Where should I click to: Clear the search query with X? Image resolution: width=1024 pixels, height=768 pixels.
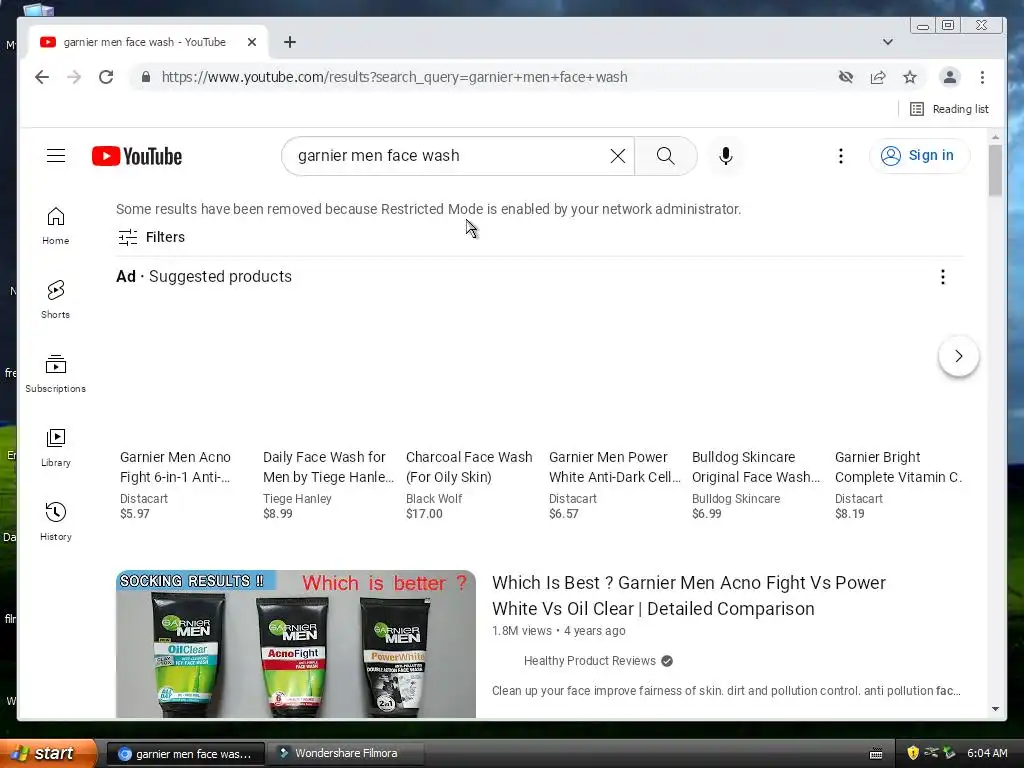pos(617,155)
